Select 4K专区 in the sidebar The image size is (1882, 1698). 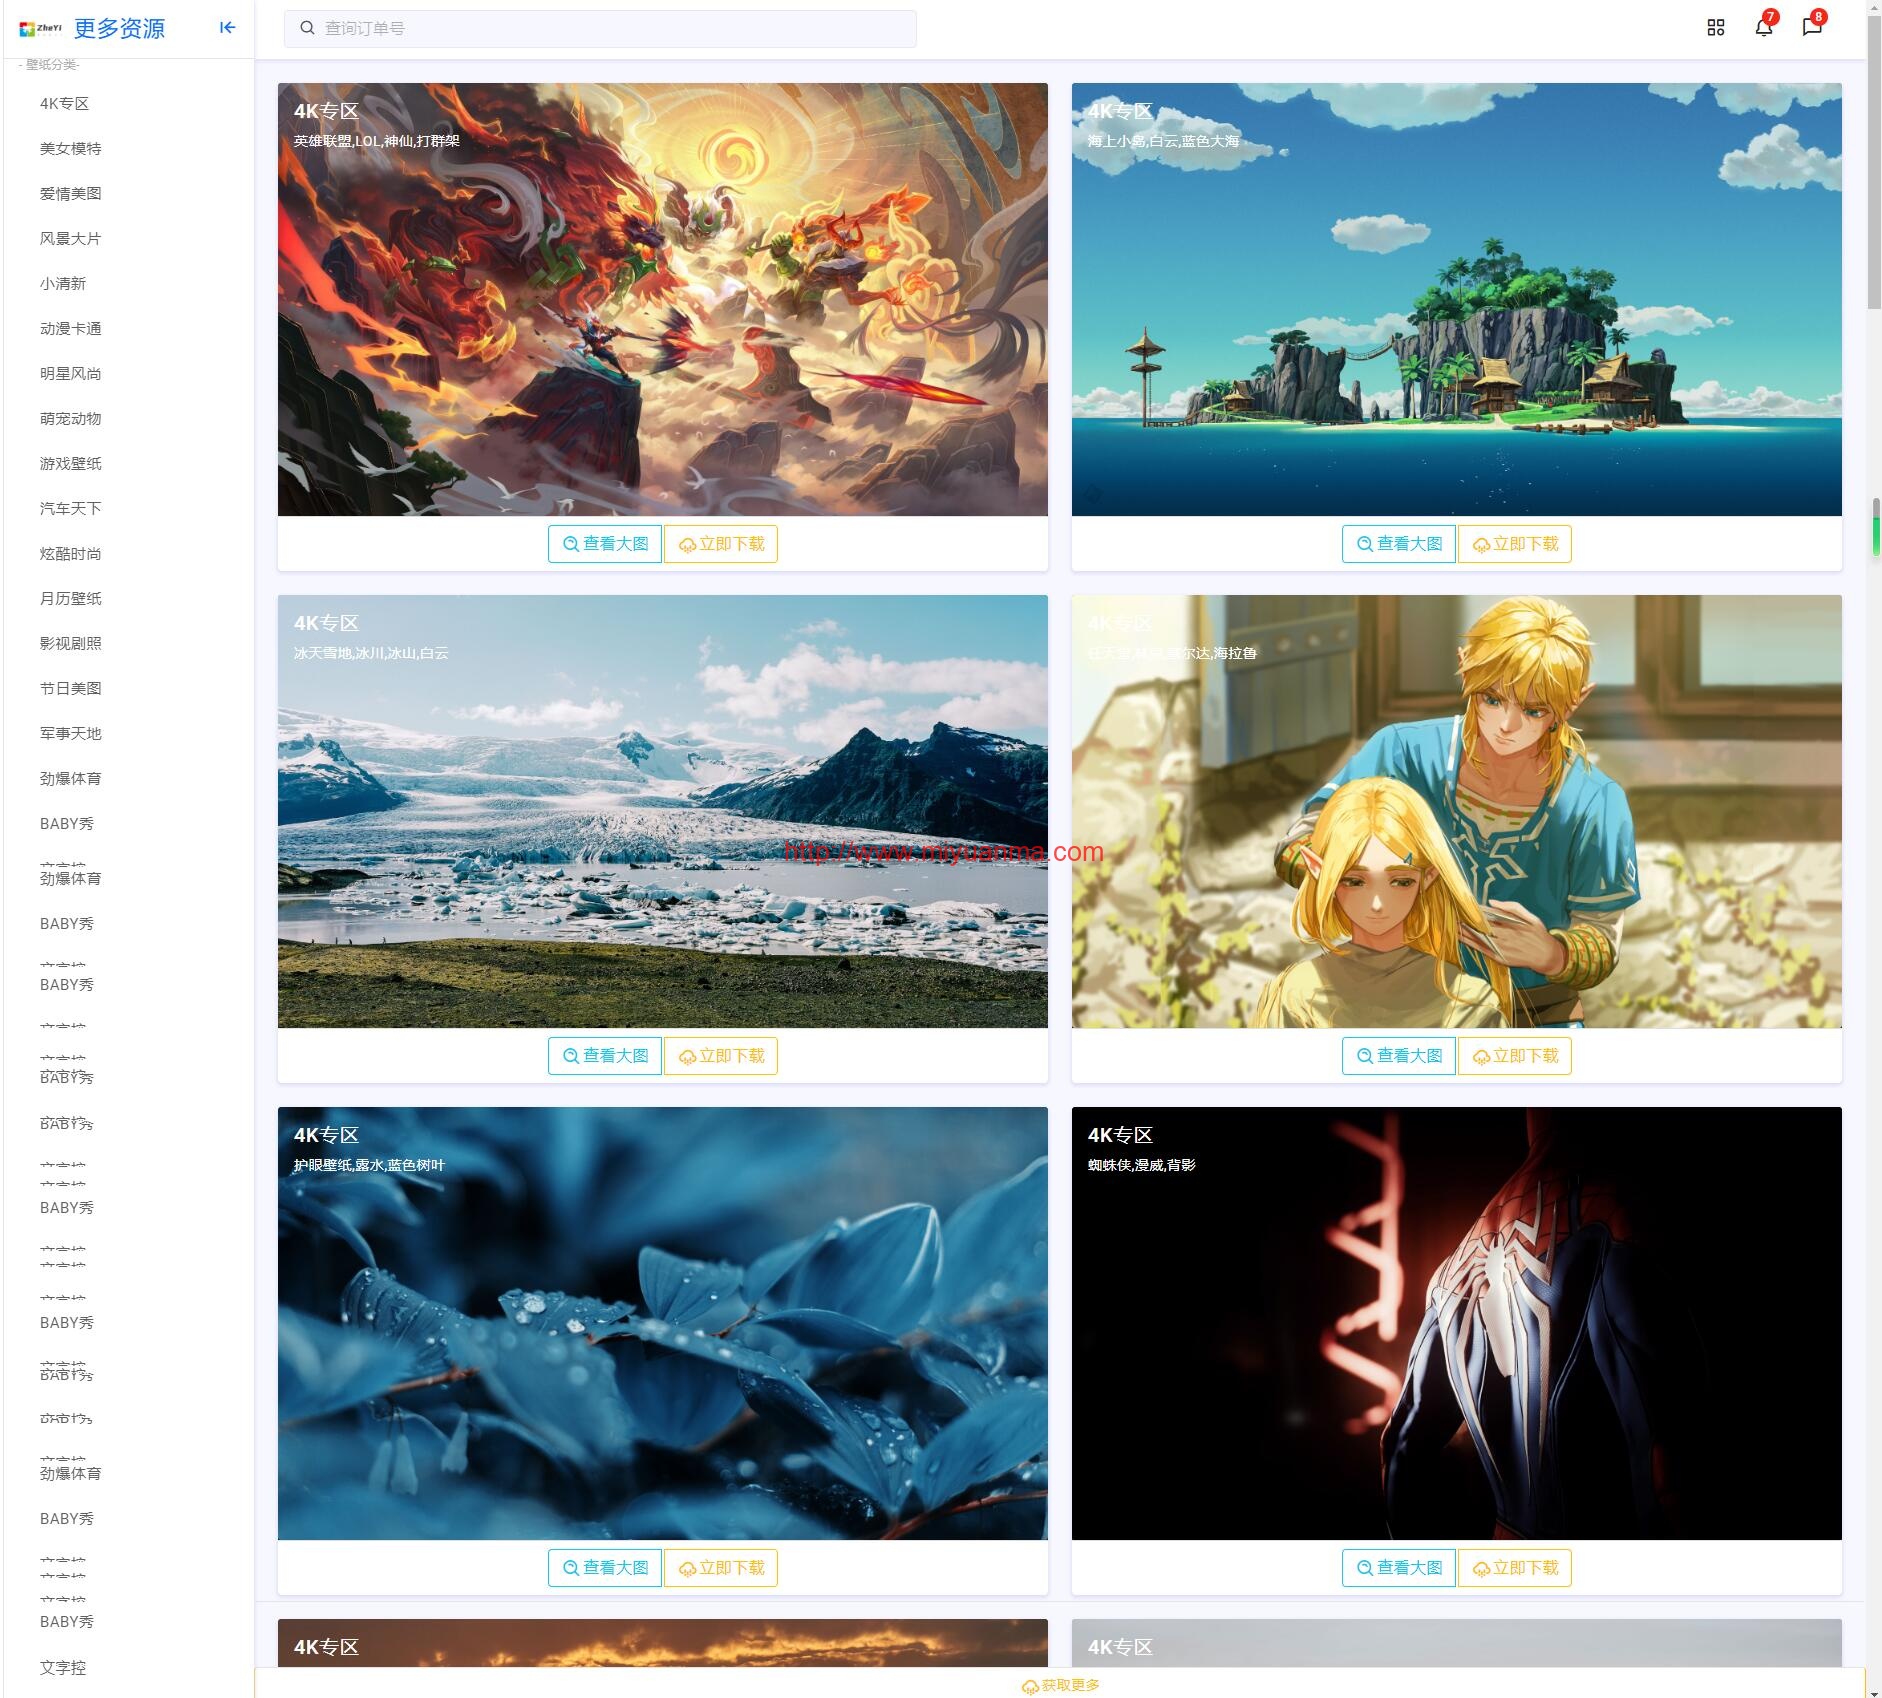click(65, 104)
